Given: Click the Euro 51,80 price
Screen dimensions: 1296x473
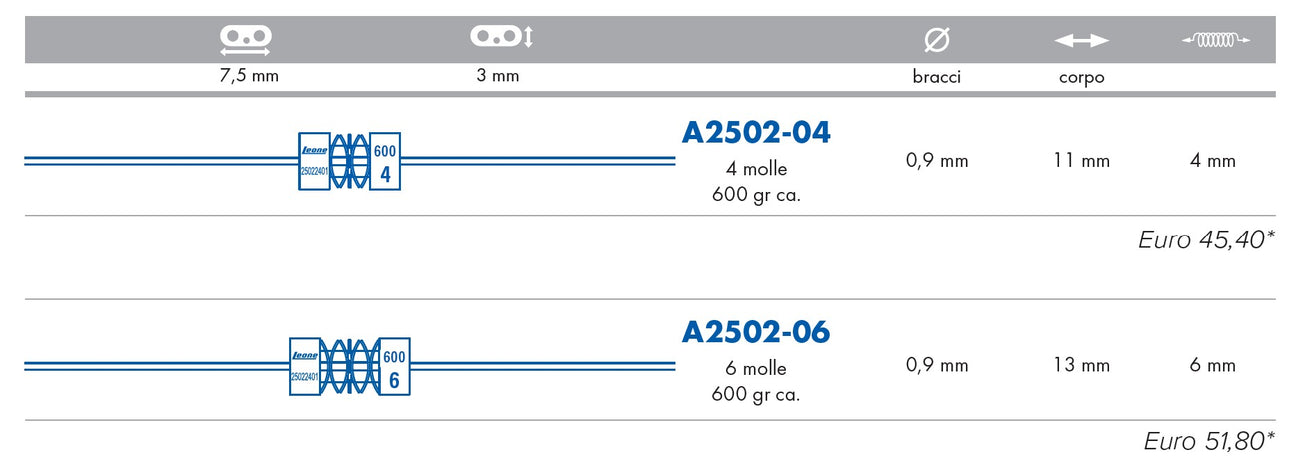Looking at the screenshot, I should pyautogui.click(x=1209, y=440).
